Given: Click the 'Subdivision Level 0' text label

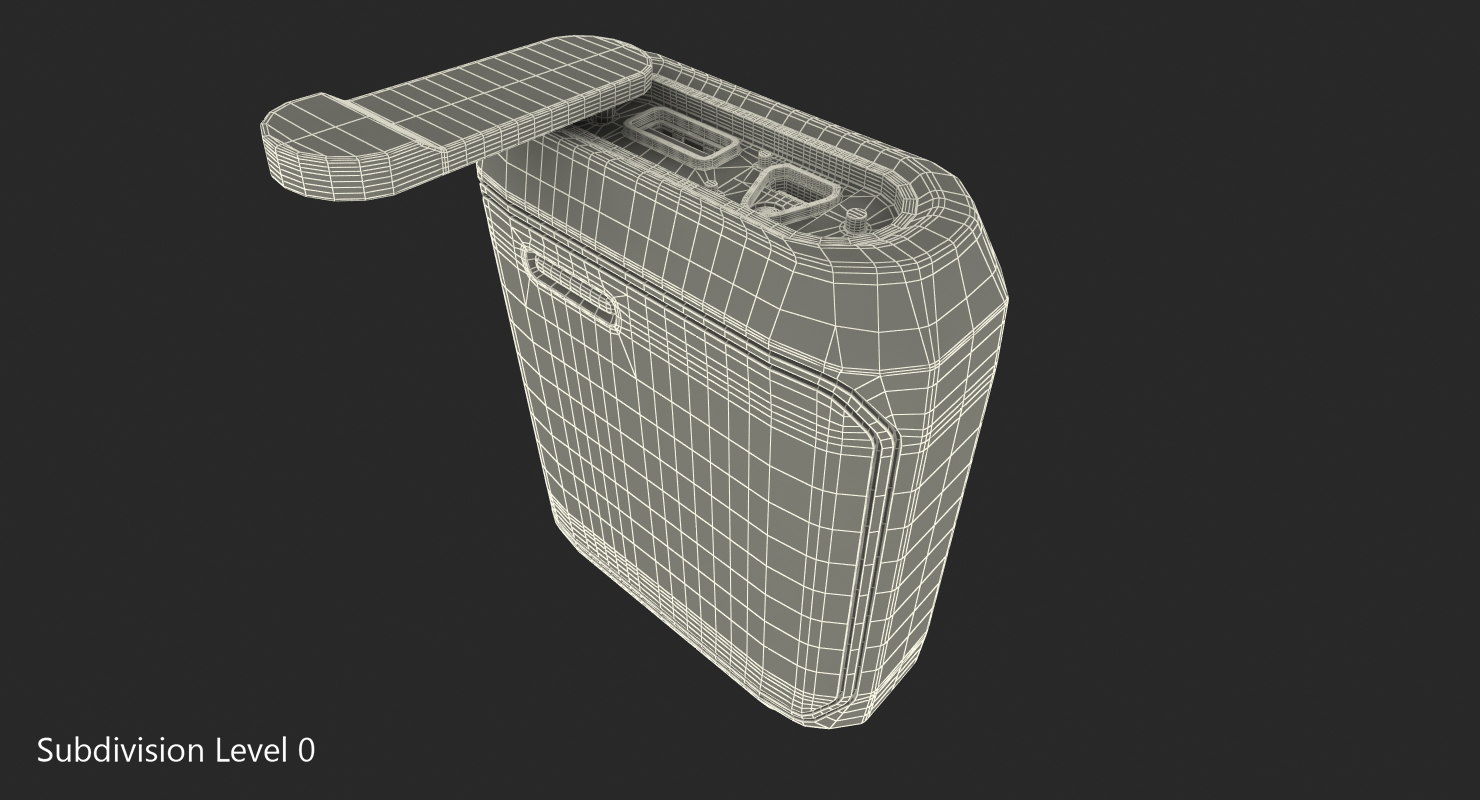Looking at the screenshot, I should pyautogui.click(x=176, y=749).
